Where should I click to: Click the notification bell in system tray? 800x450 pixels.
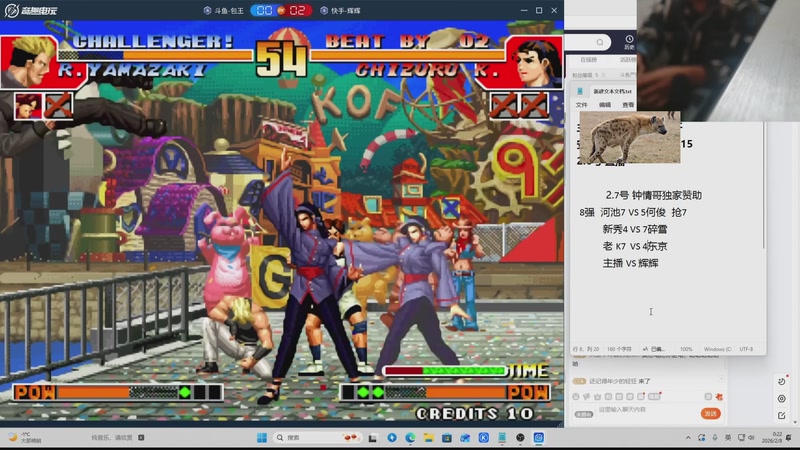(x=789, y=438)
